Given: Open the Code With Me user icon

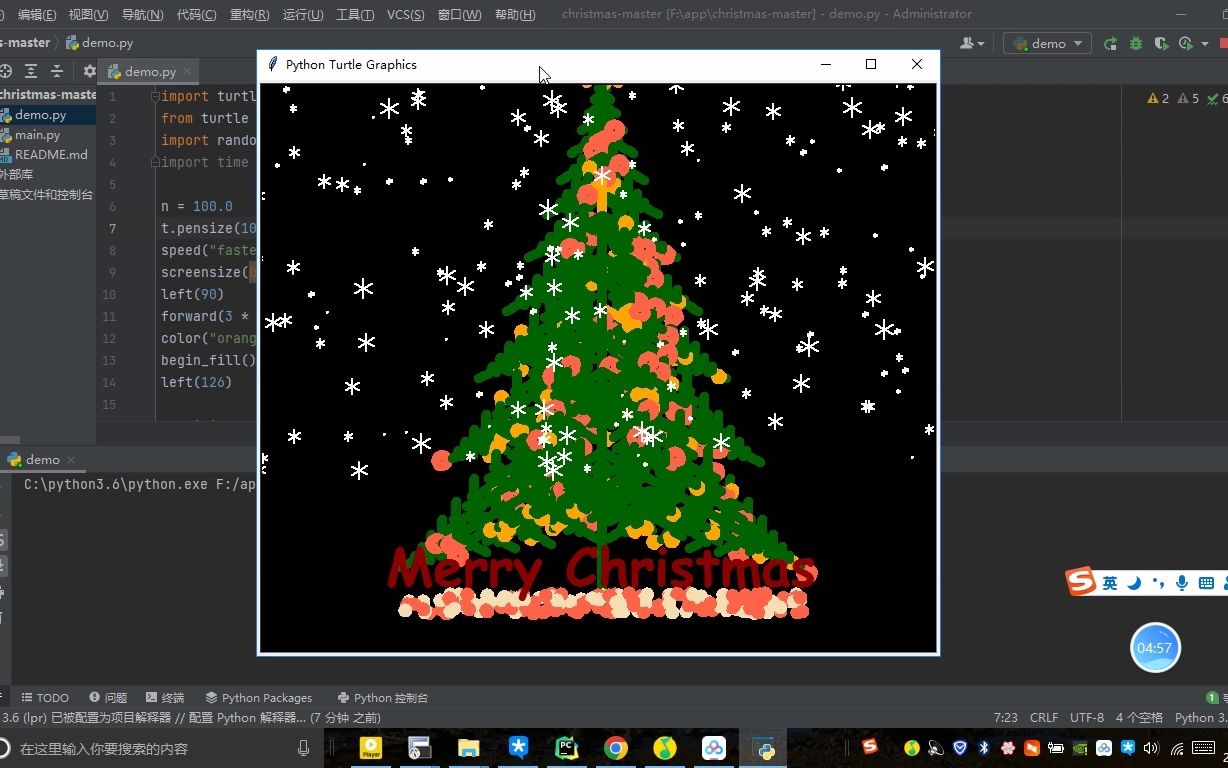Looking at the screenshot, I should (x=966, y=43).
